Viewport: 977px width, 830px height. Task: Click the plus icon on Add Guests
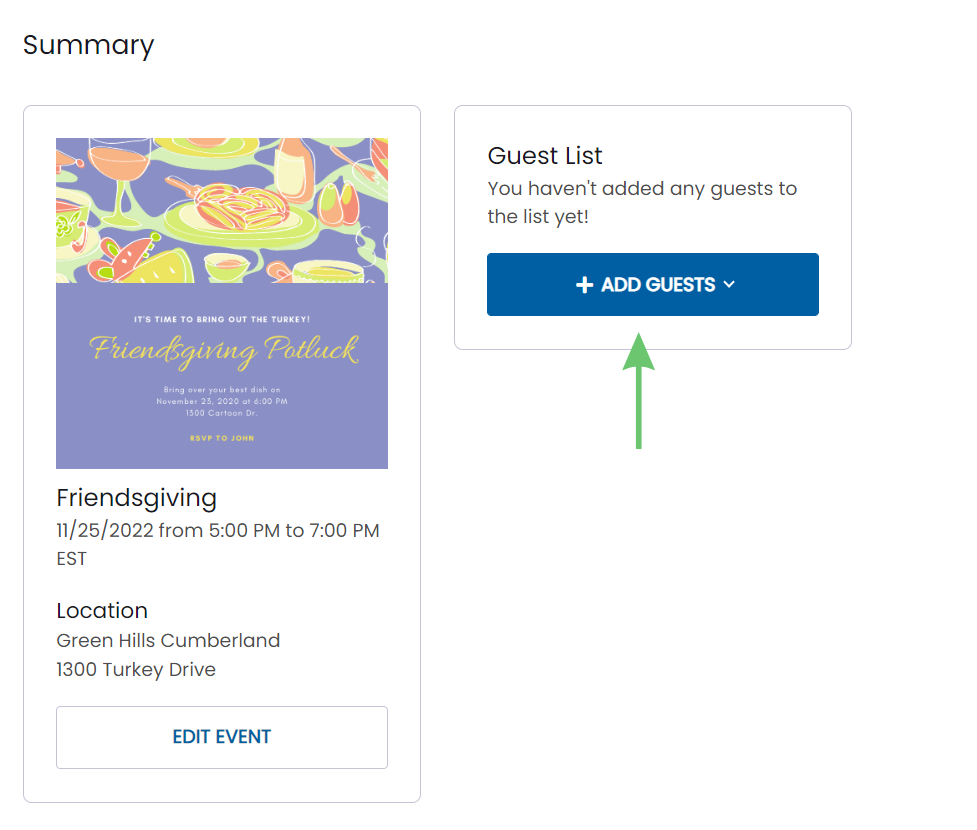584,285
